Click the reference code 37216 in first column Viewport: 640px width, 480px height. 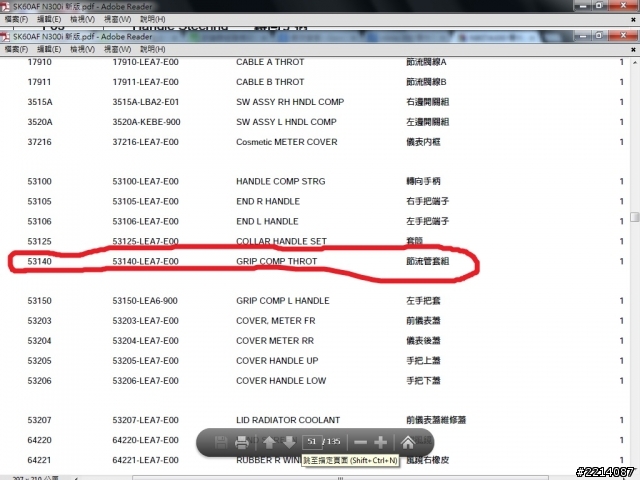(39, 142)
